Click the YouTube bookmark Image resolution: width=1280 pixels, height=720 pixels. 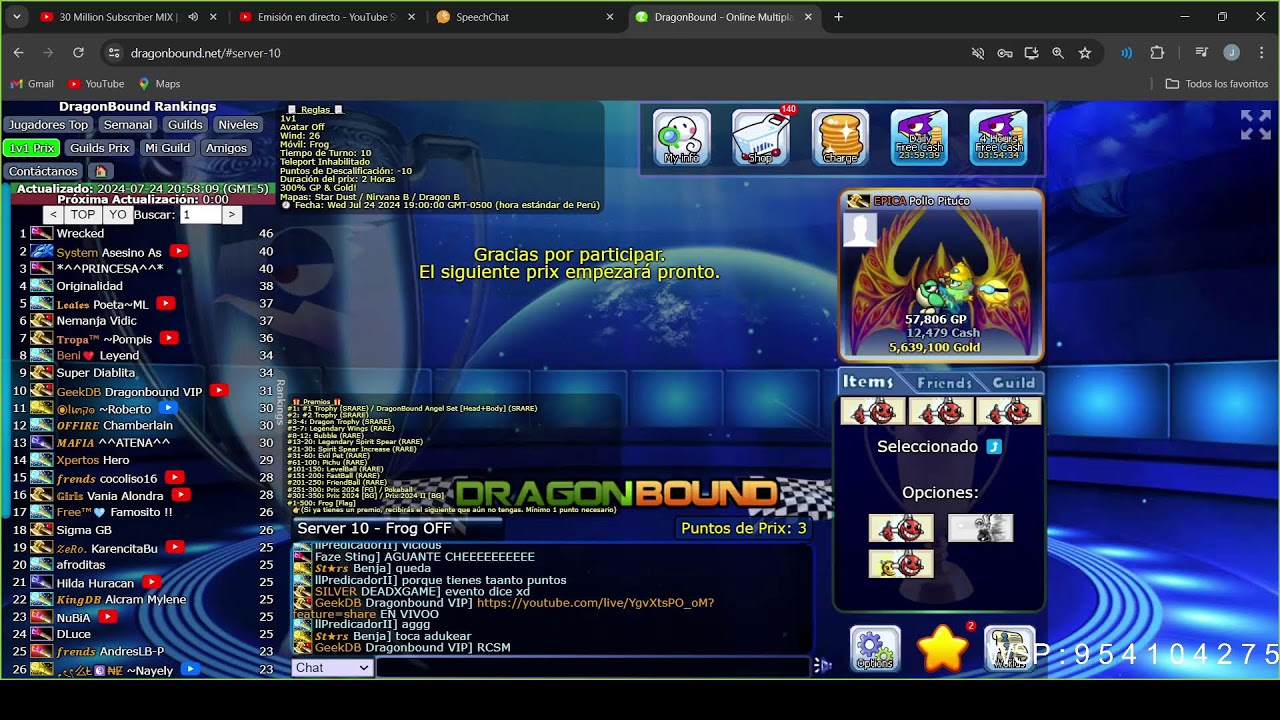(96, 84)
